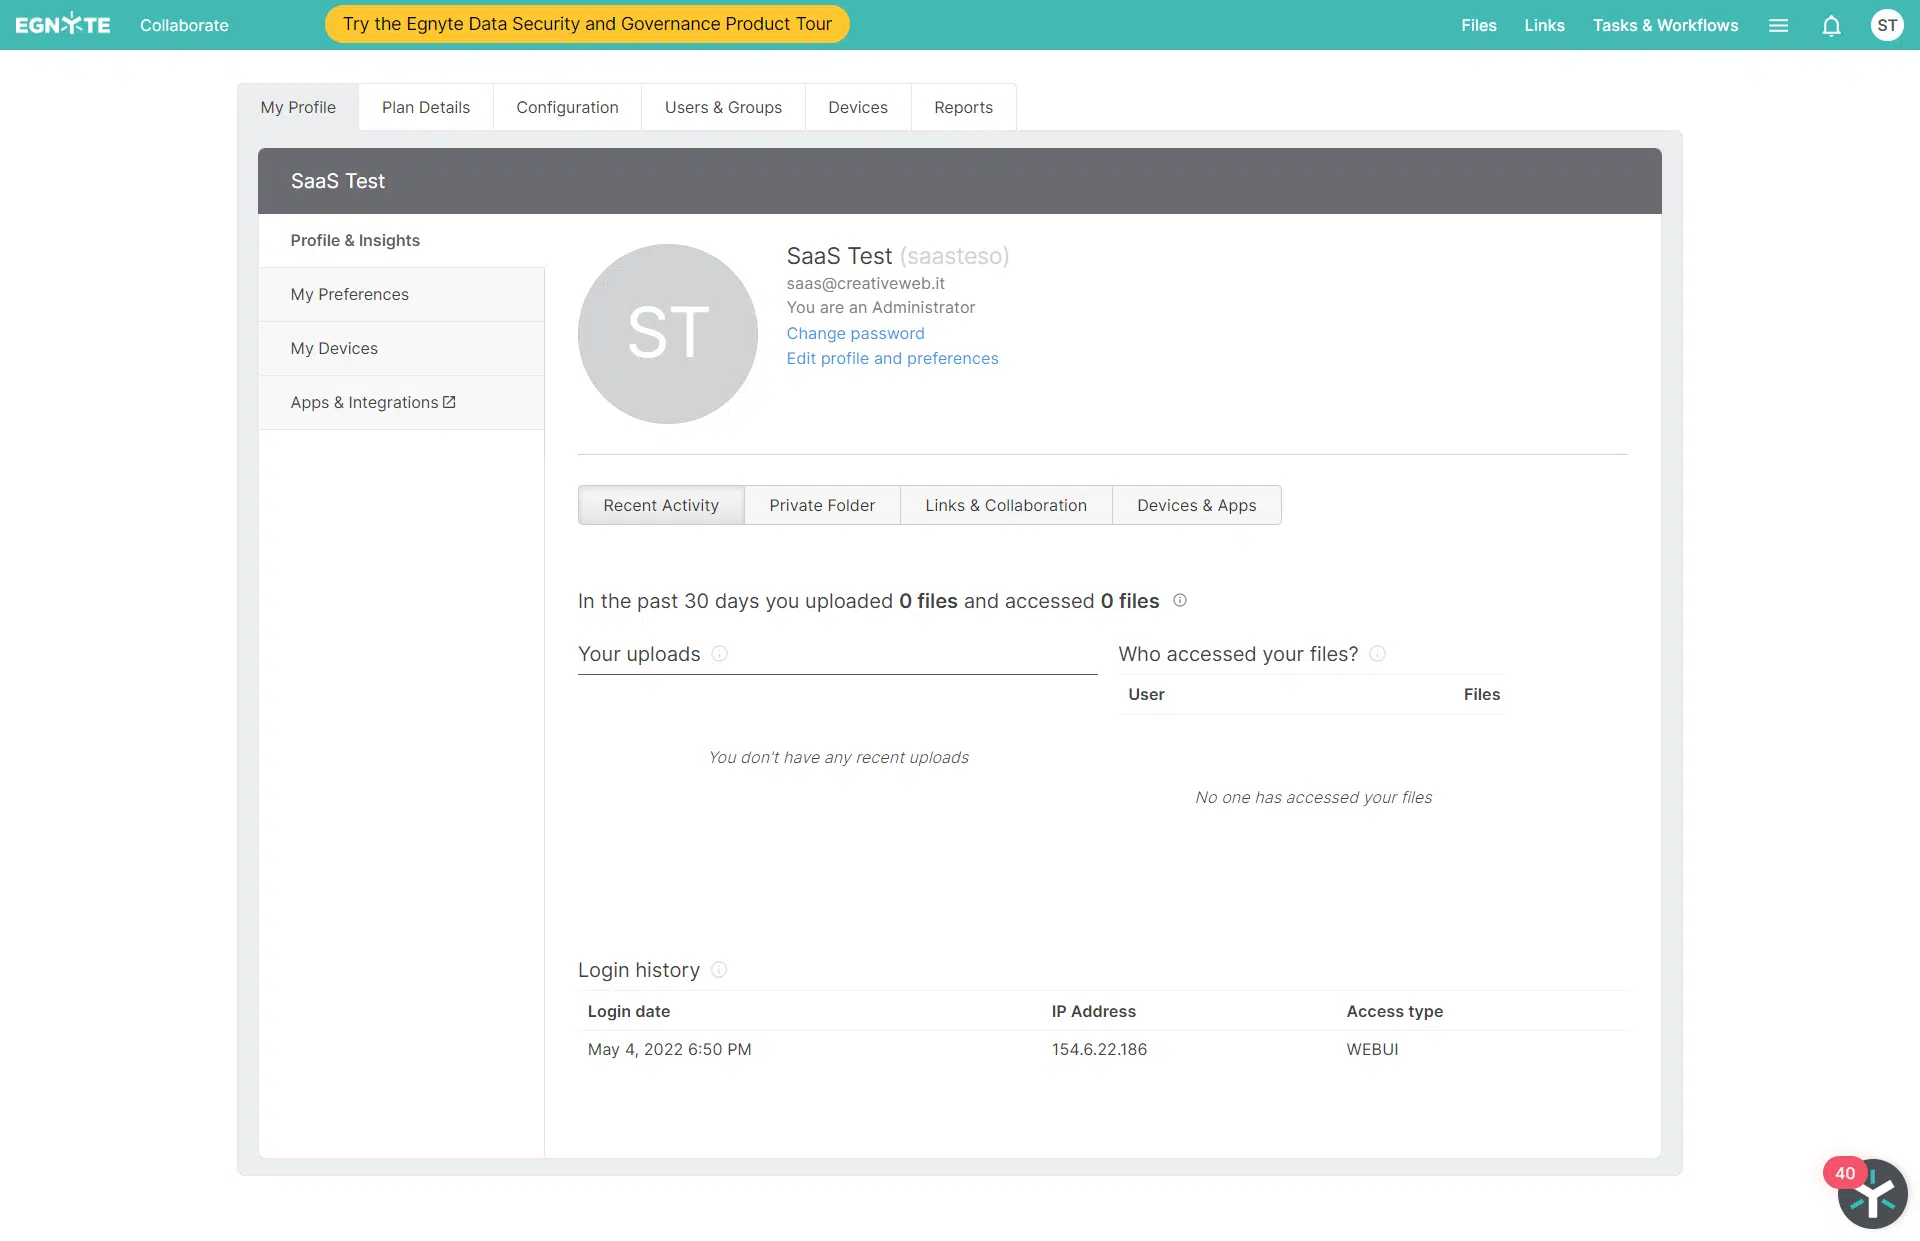This screenshot has width=1920, height=1241.
Task: Click info icon next to Who accessed your files
Action: (x=1377, y=653)
